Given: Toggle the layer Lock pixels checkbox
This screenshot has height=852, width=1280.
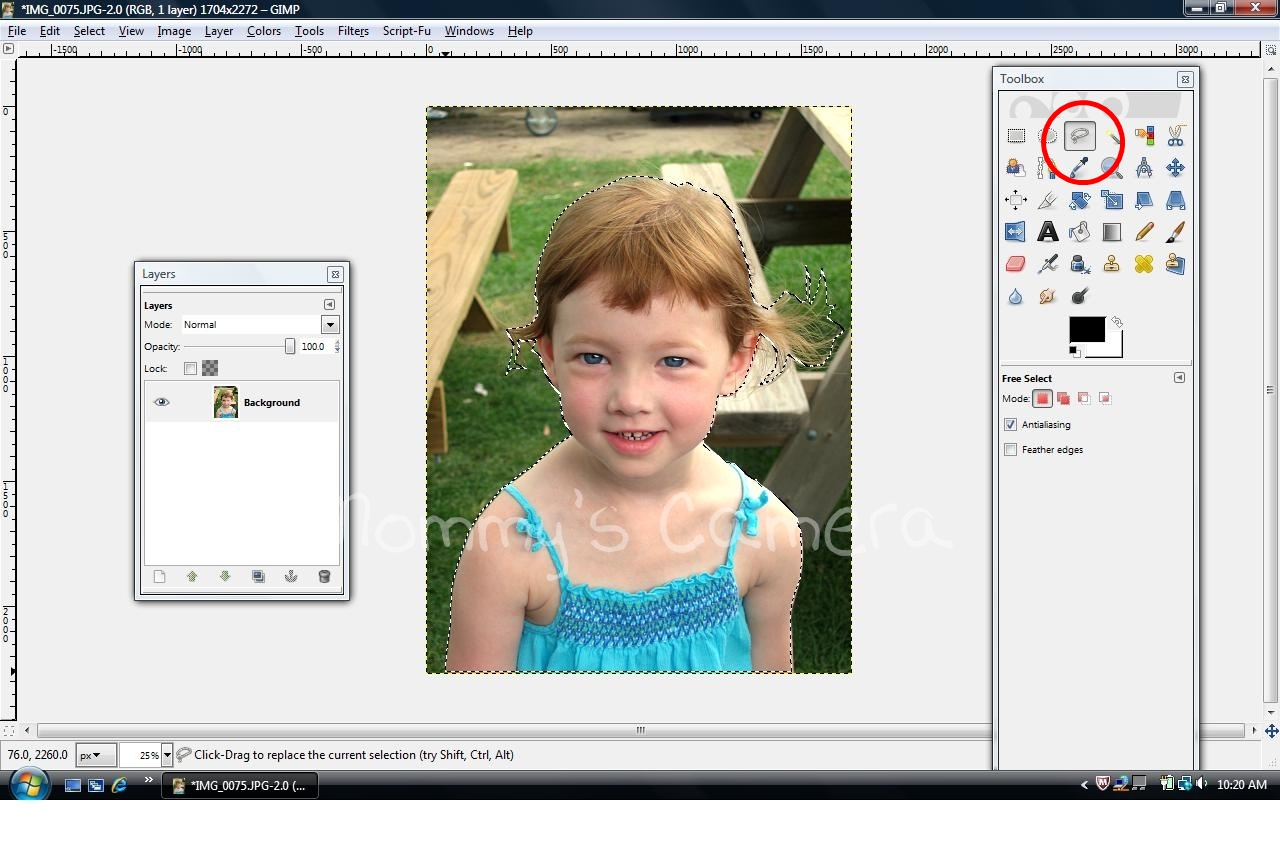Looking at the screenshot, I should 190,368.
